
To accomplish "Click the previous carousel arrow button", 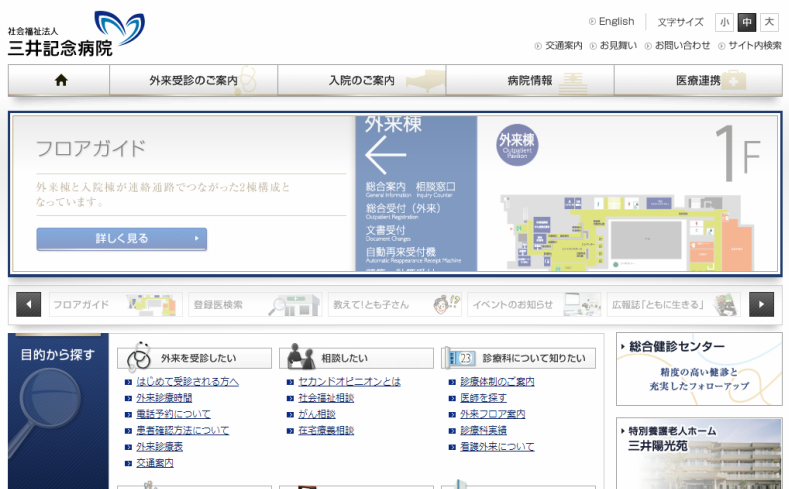I will point(29,304).
